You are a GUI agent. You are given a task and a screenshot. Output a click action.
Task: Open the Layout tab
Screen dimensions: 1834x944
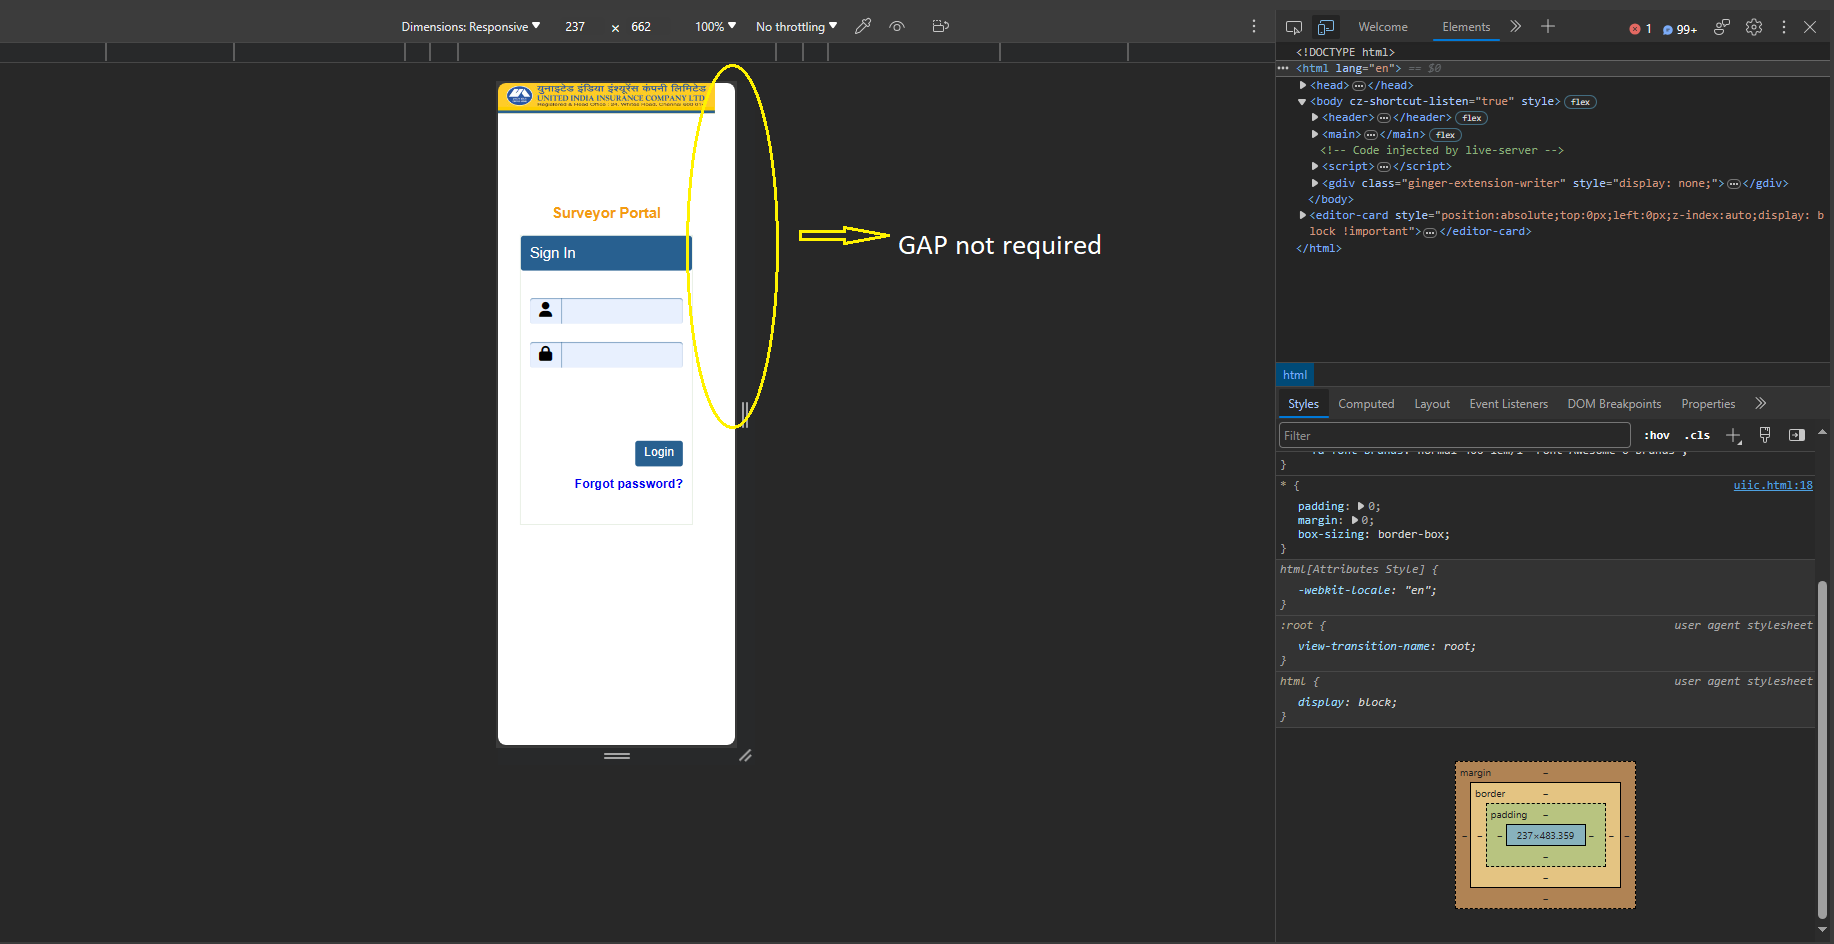[x=1432, y=404]
